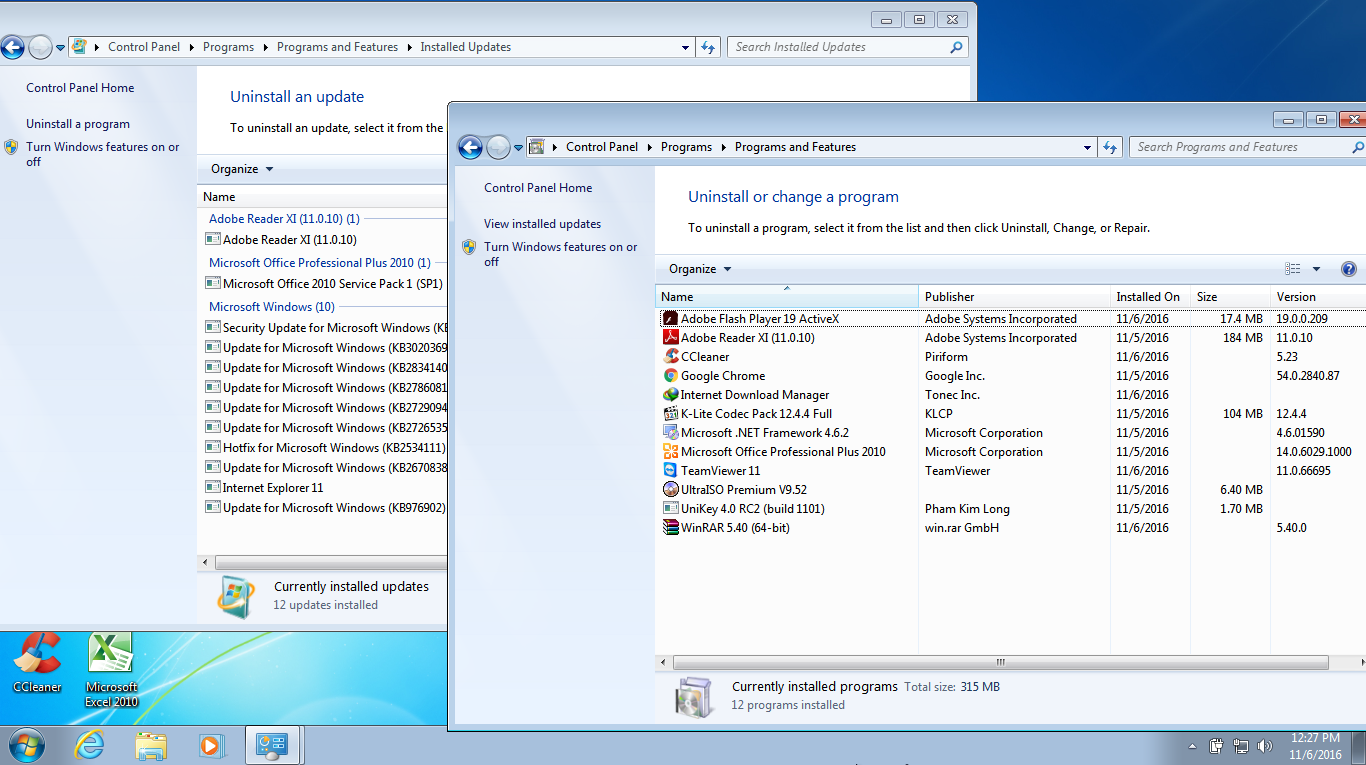Open recent pages dropdown in Installed Updates window
Image resolution: width=1366 pixels, height=765 pixels.
(60, 47)
